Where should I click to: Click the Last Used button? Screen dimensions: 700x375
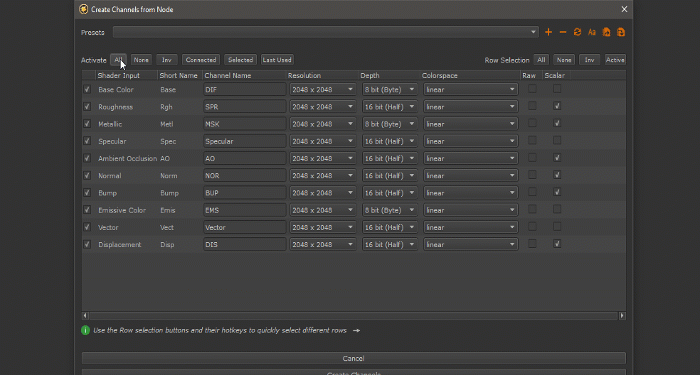[x=277, y=60]
